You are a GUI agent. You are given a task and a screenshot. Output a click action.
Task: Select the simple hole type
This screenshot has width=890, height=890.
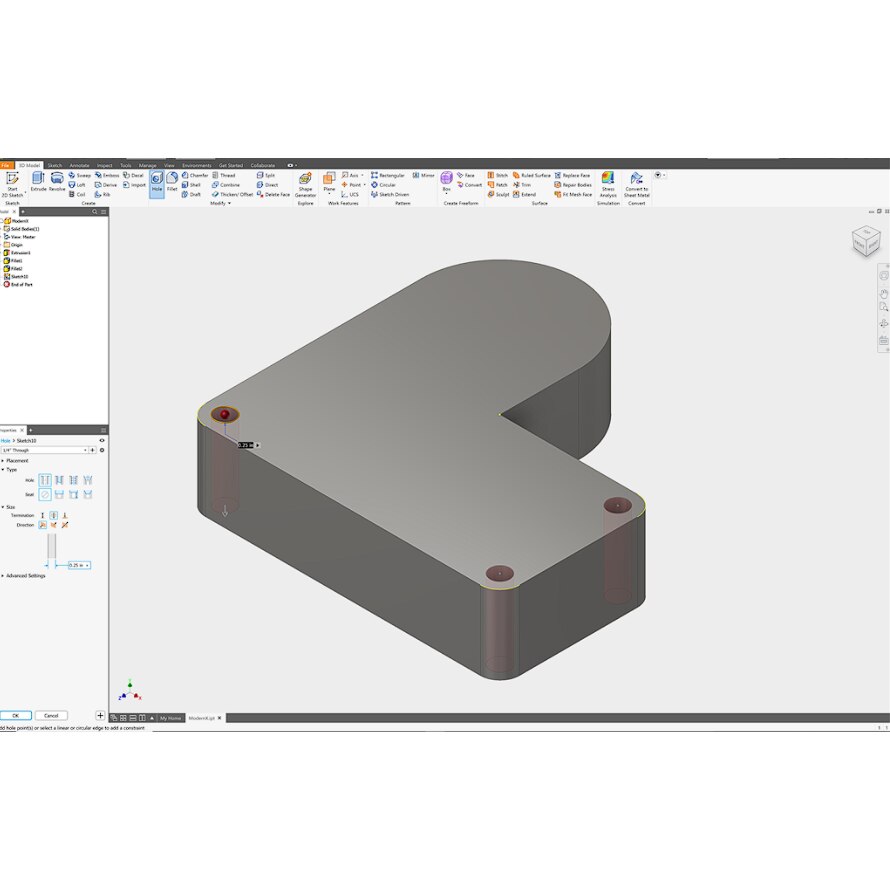[45, 480]
